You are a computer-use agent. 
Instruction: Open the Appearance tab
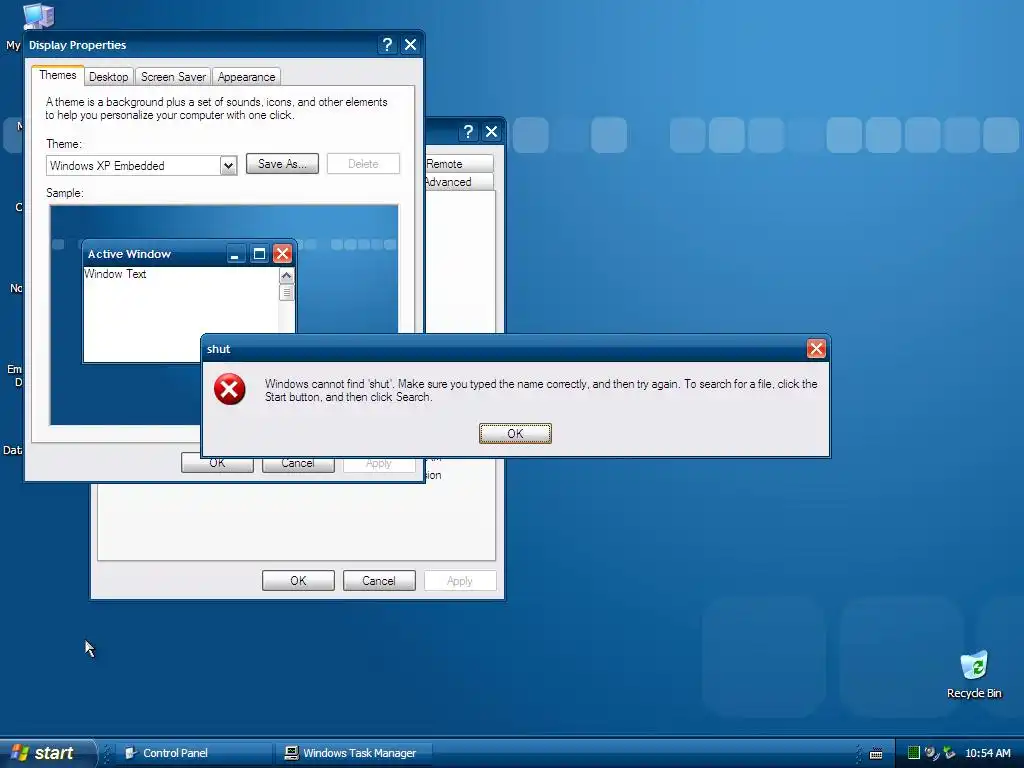tap(246, 76)
